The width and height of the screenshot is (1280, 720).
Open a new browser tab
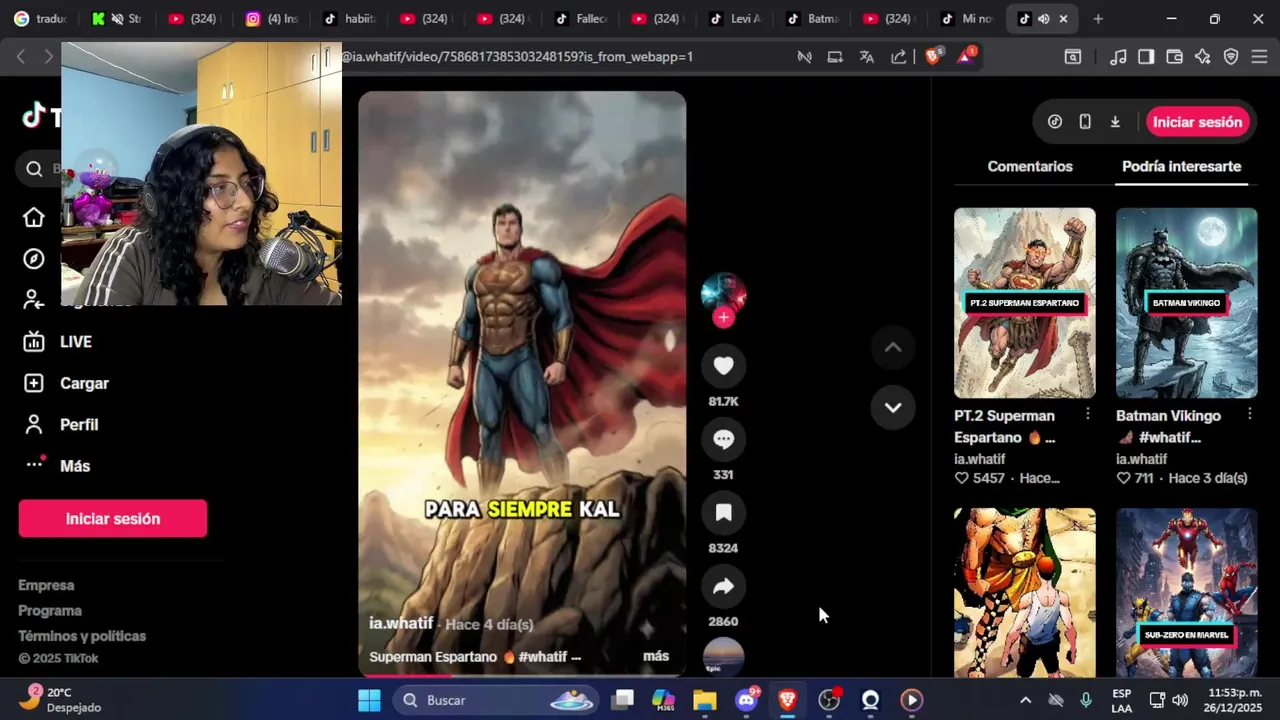pyautogui.click(x=1098, y=19)
